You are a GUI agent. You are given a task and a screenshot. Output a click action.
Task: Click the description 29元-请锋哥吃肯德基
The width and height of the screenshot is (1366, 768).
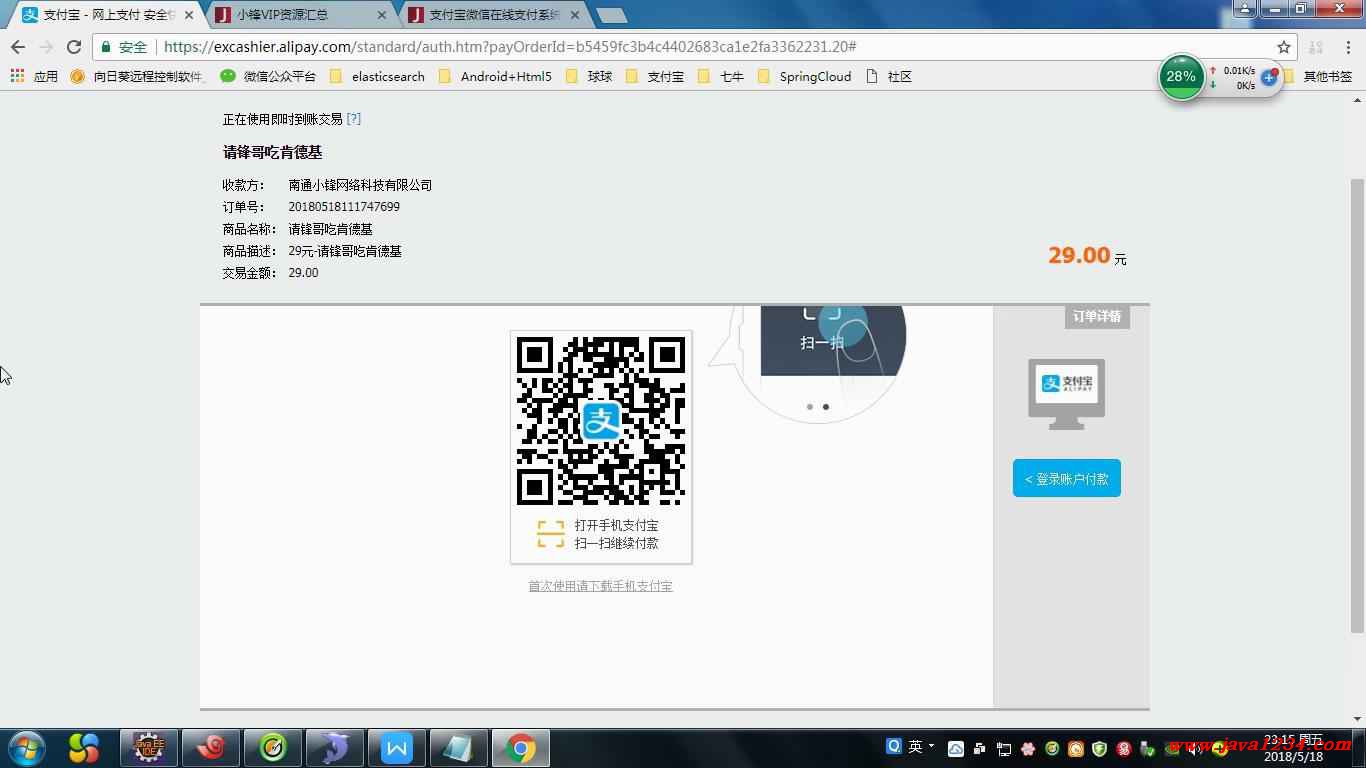[x=345, y=251]
